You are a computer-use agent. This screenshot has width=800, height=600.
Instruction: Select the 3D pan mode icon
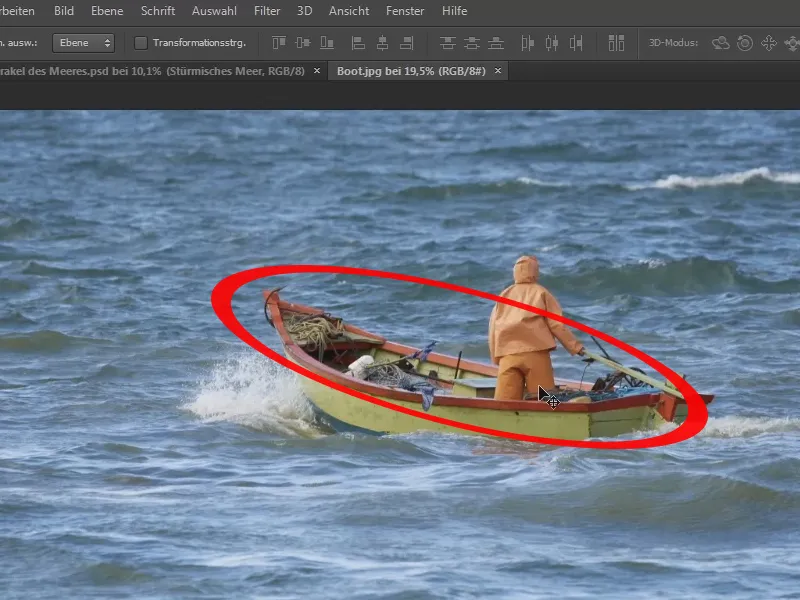pos(769,43)
